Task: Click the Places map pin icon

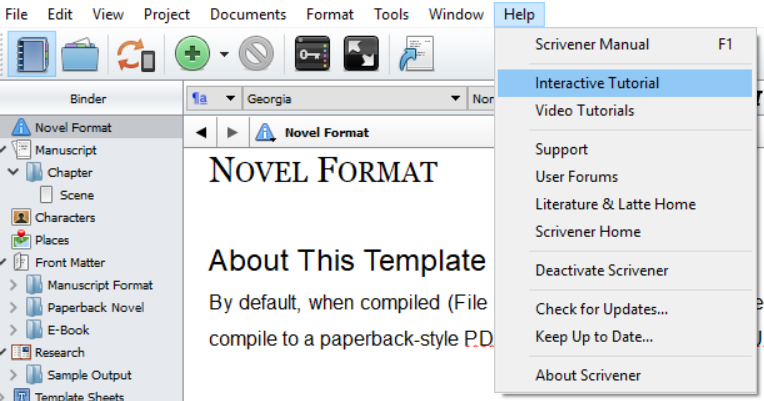Action: tap(21, 239)
